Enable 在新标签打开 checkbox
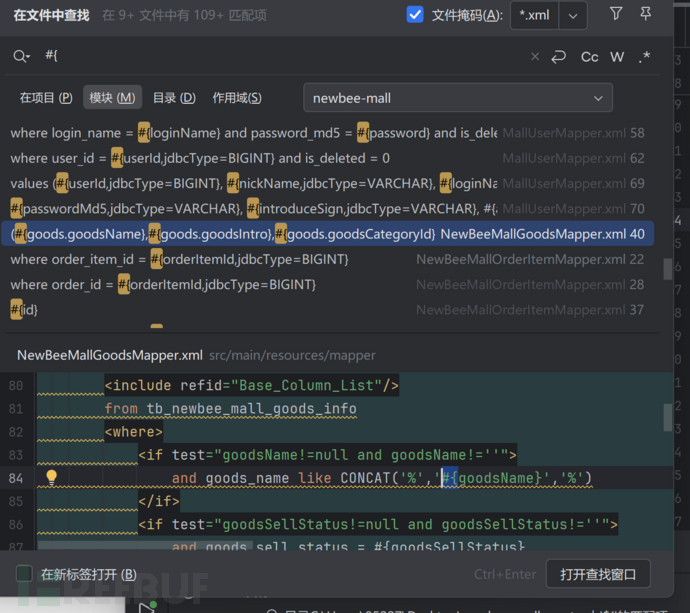Viewport: 690px width, 613px height. (24, 574)
